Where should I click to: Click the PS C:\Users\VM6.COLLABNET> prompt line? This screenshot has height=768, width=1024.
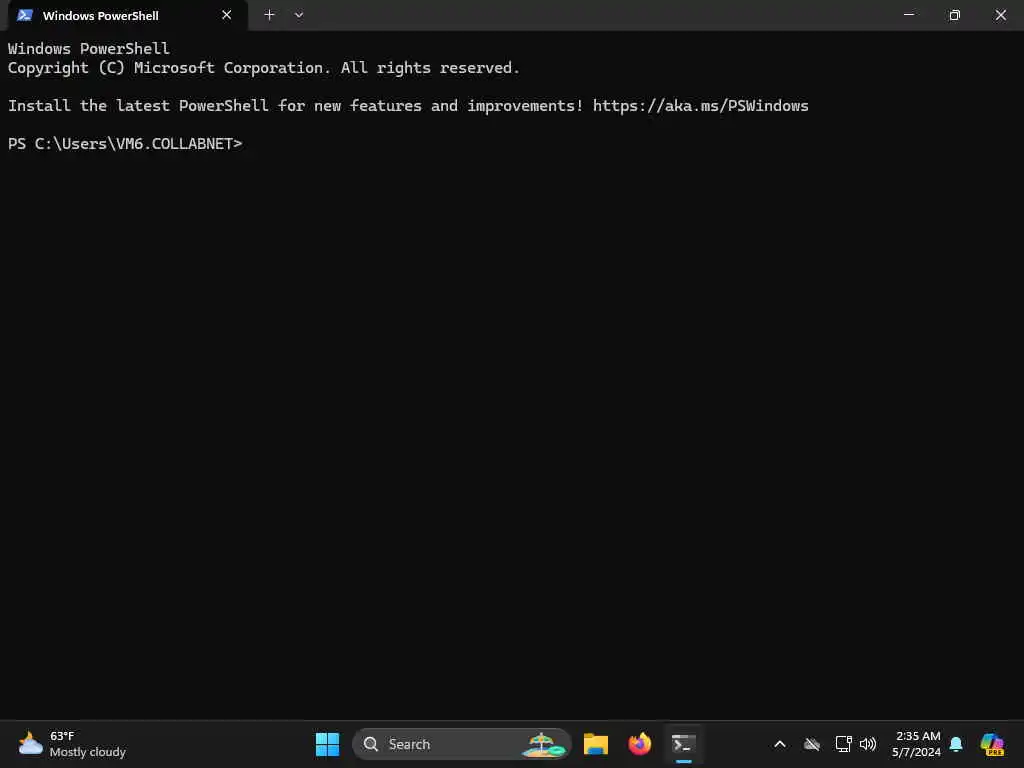click(x=125, y=144)
